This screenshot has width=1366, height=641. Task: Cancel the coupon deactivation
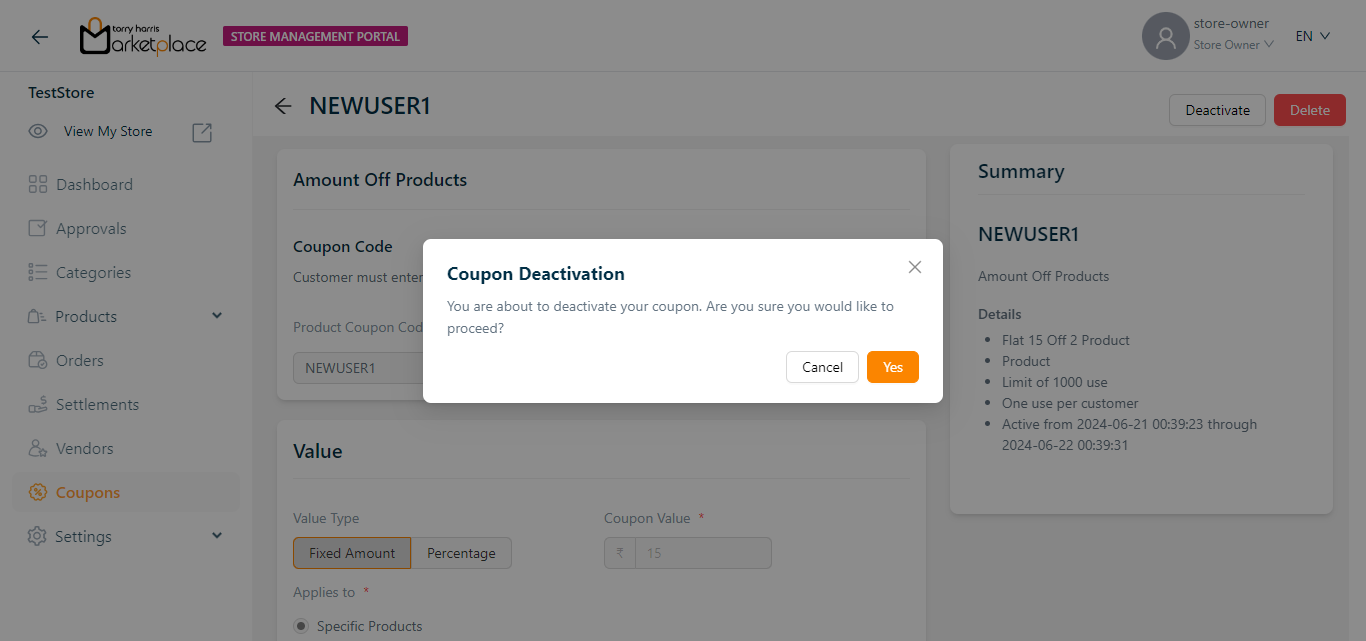(822, 367)
